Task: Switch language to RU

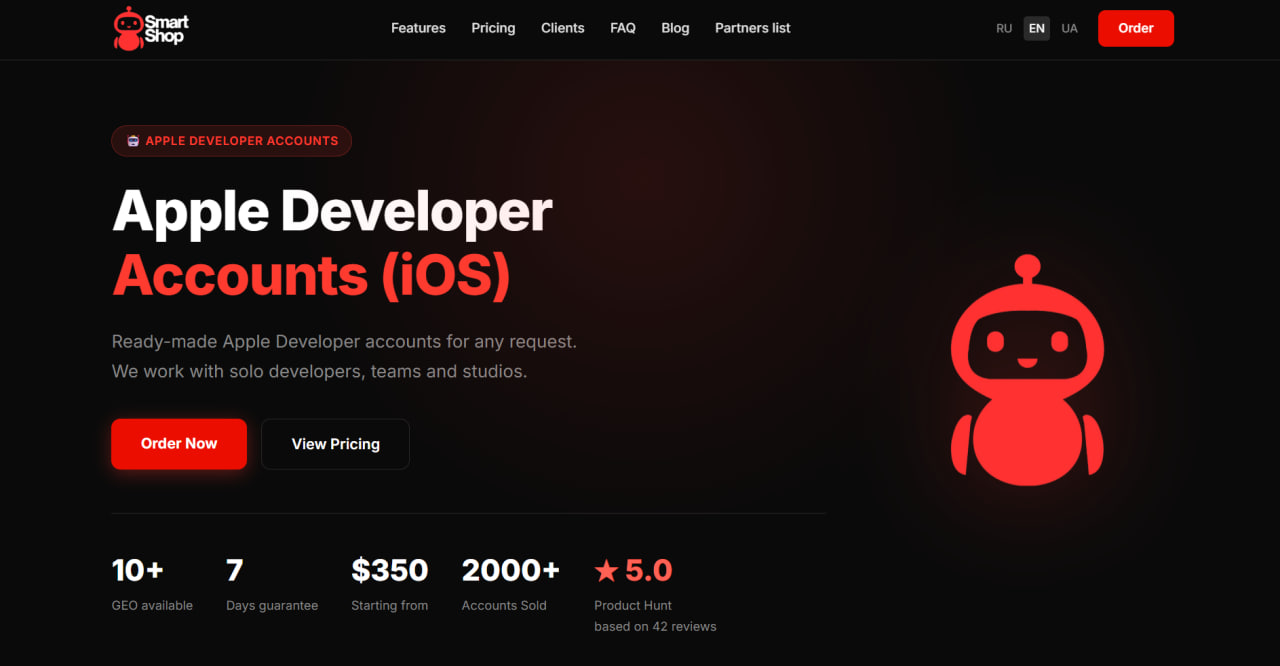Action: click(1004, 28)
